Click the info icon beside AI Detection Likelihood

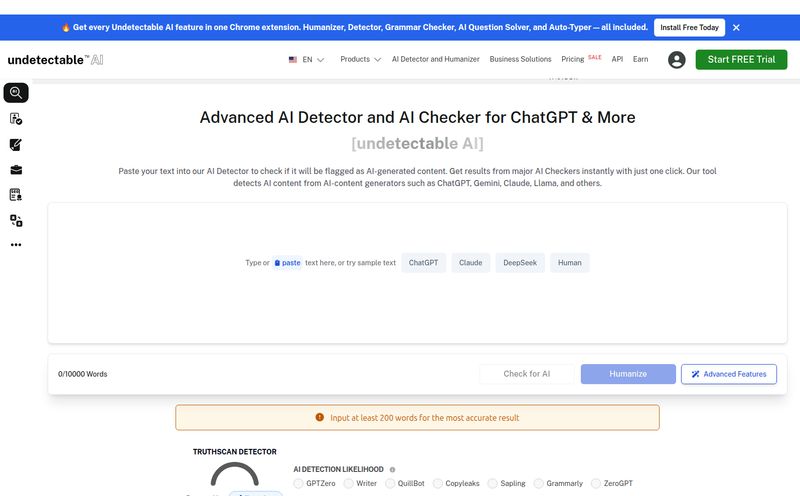pos(392,469)
